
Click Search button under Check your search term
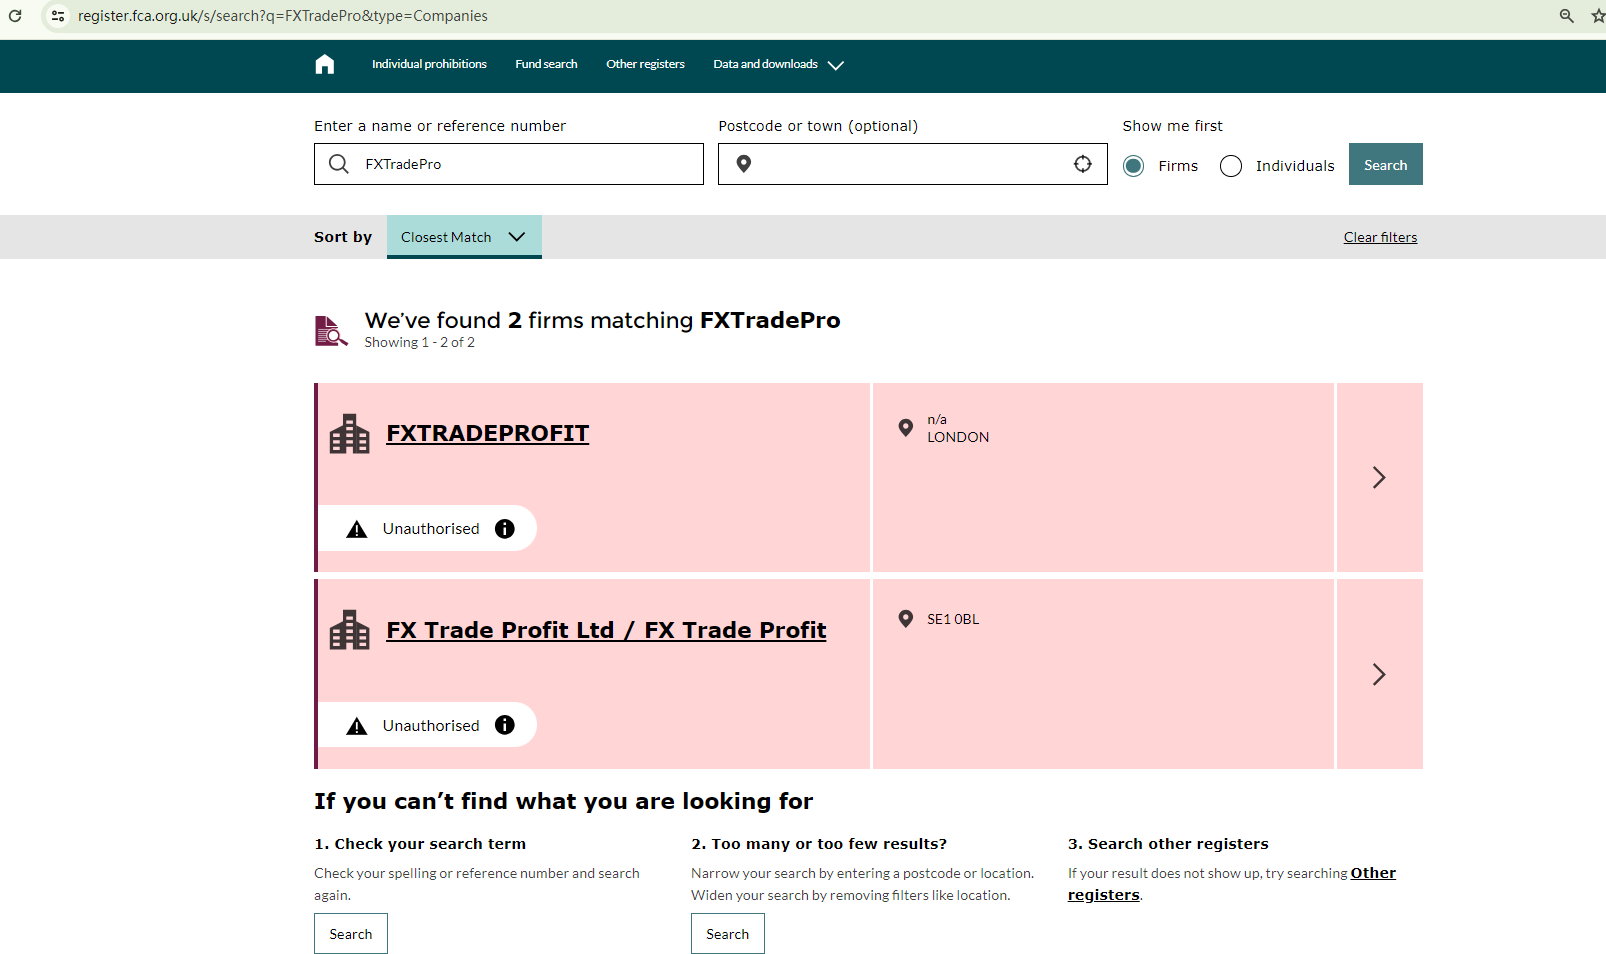[x=351, y=934]
